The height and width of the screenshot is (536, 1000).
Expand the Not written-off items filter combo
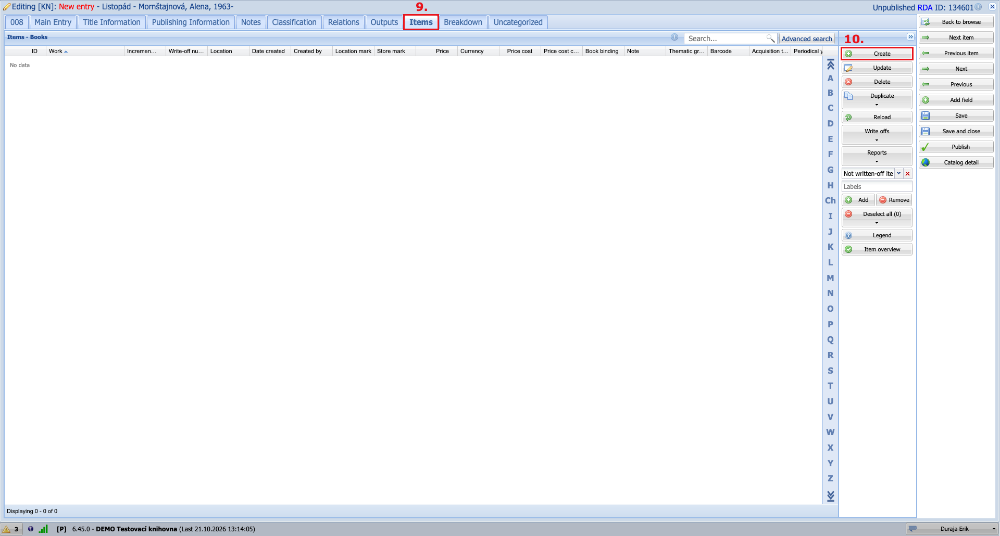[899, 174]
